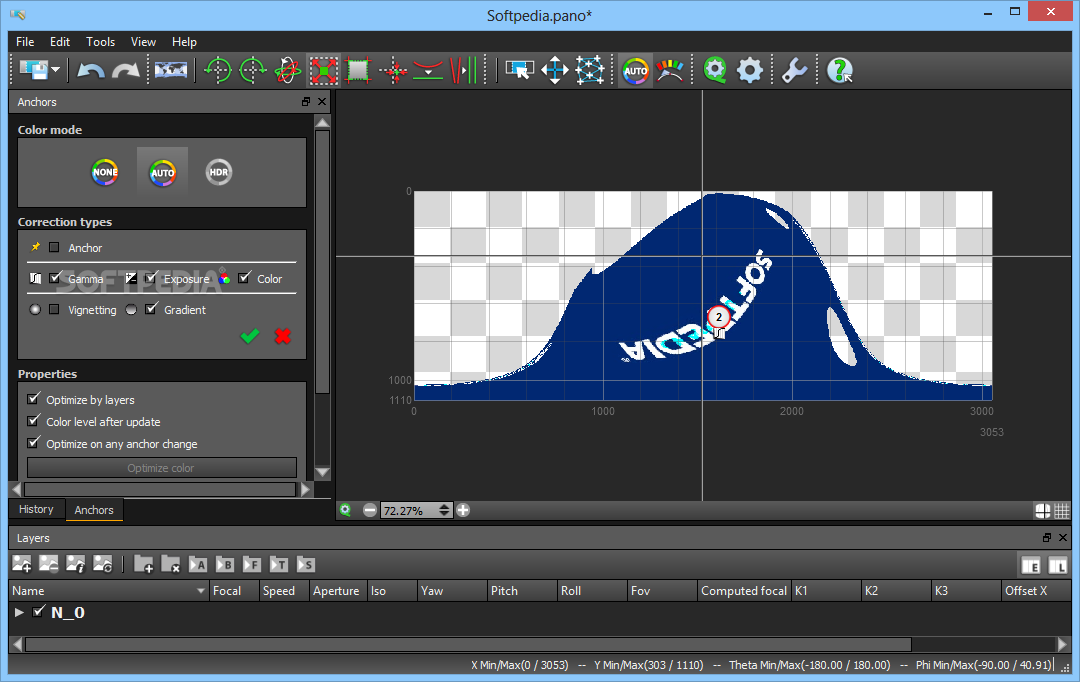Viewport: 1080px width, 682px height.
Task: Switch to the Anchors tab
Action: tap(94, 510)
